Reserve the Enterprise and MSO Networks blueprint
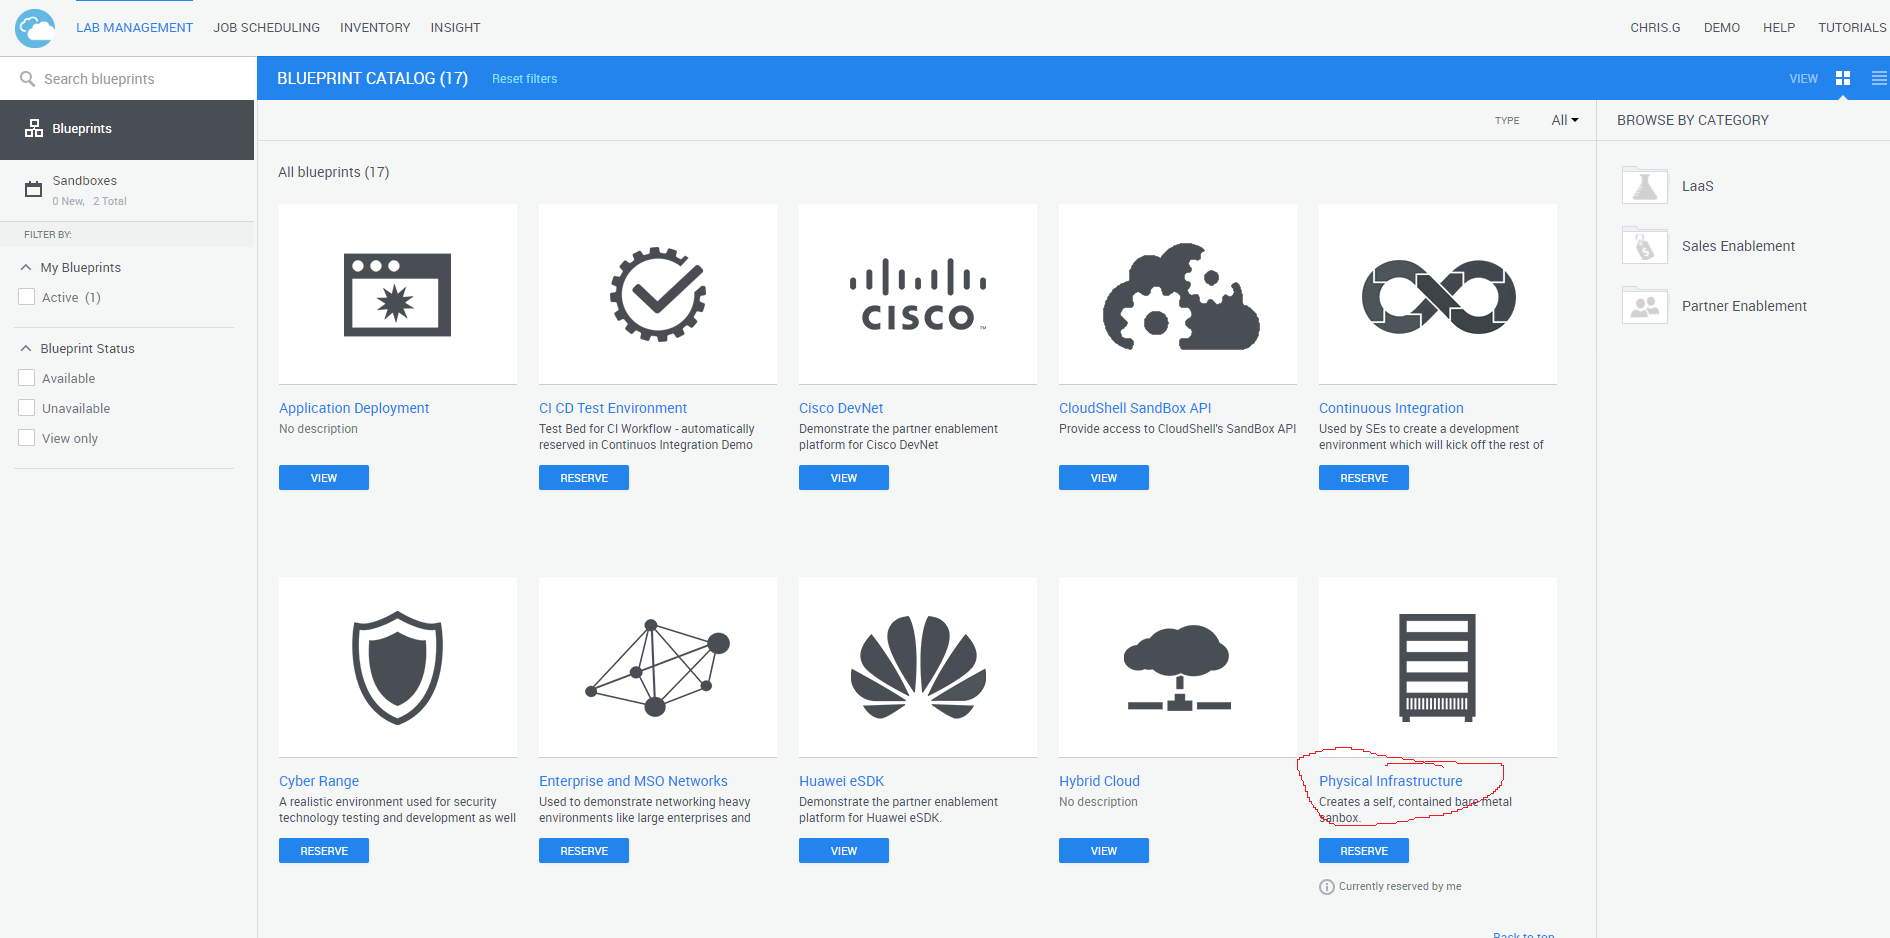Screen dimensions: 1890x938 pyautogui.click(x=584, y=851)
